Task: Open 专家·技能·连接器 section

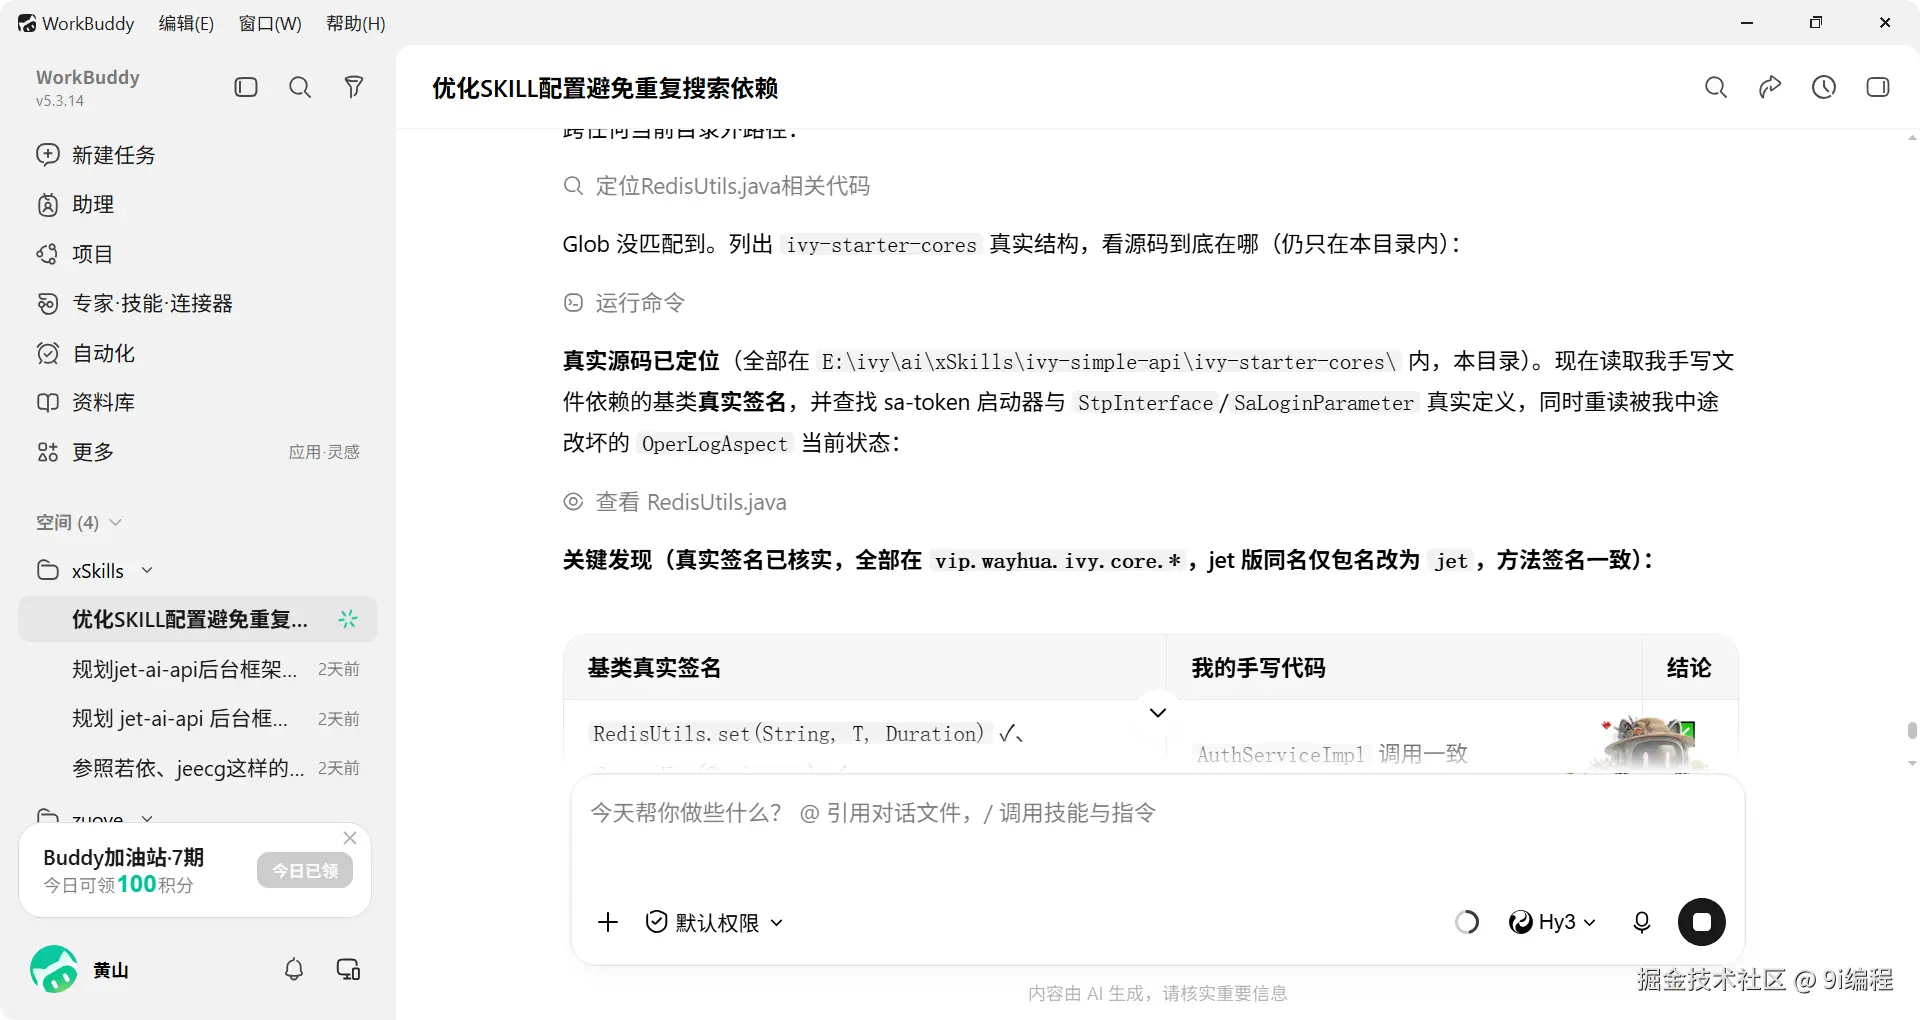Action: pyautogui.click(x=198, y=303)
